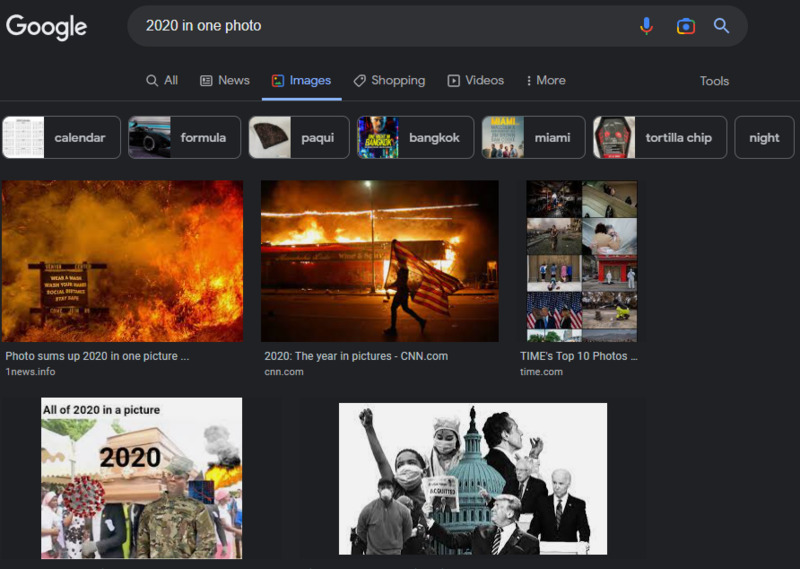Choose the bangkok suggestion chip
800x569 pixels.
pyautogui.click(x=414, y=138)
